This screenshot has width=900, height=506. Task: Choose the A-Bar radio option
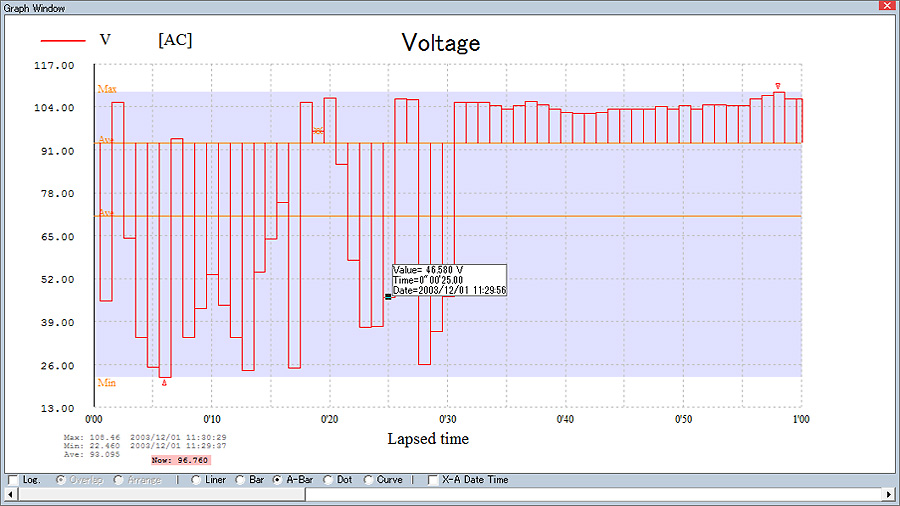(277, 480)
